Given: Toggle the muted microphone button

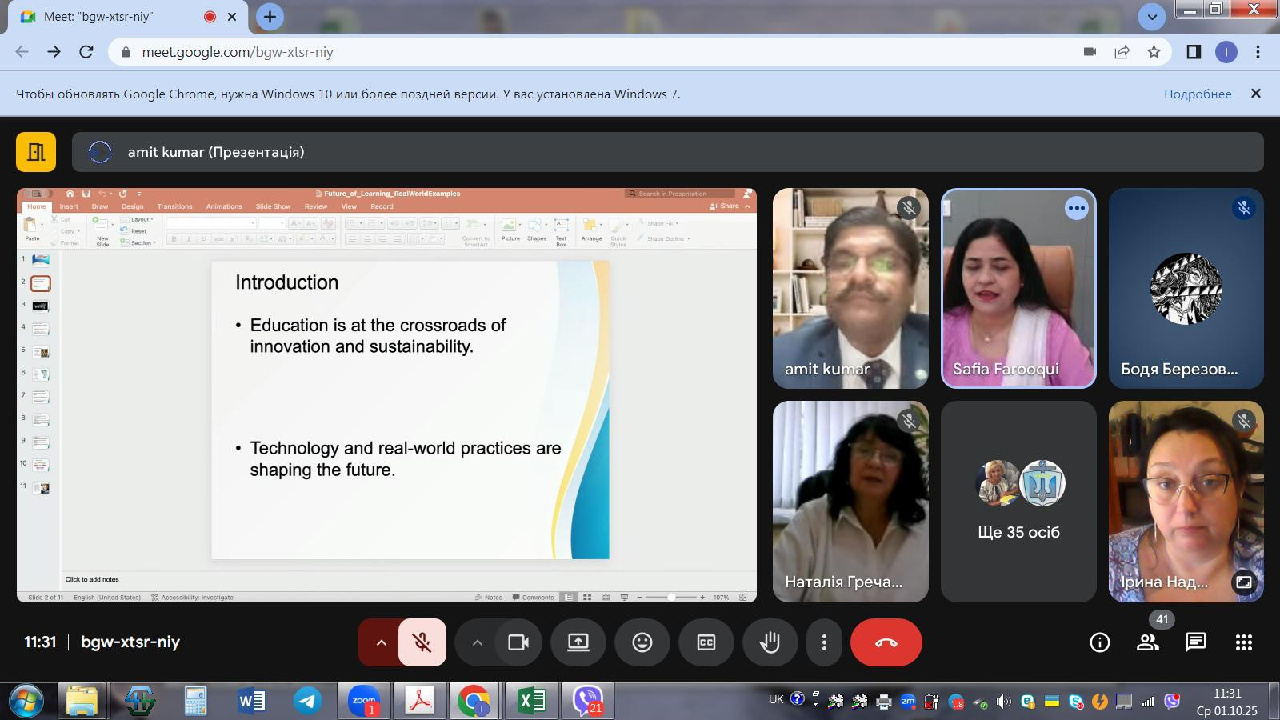Looking at the screenshot, I should click(x=422, y=643).
